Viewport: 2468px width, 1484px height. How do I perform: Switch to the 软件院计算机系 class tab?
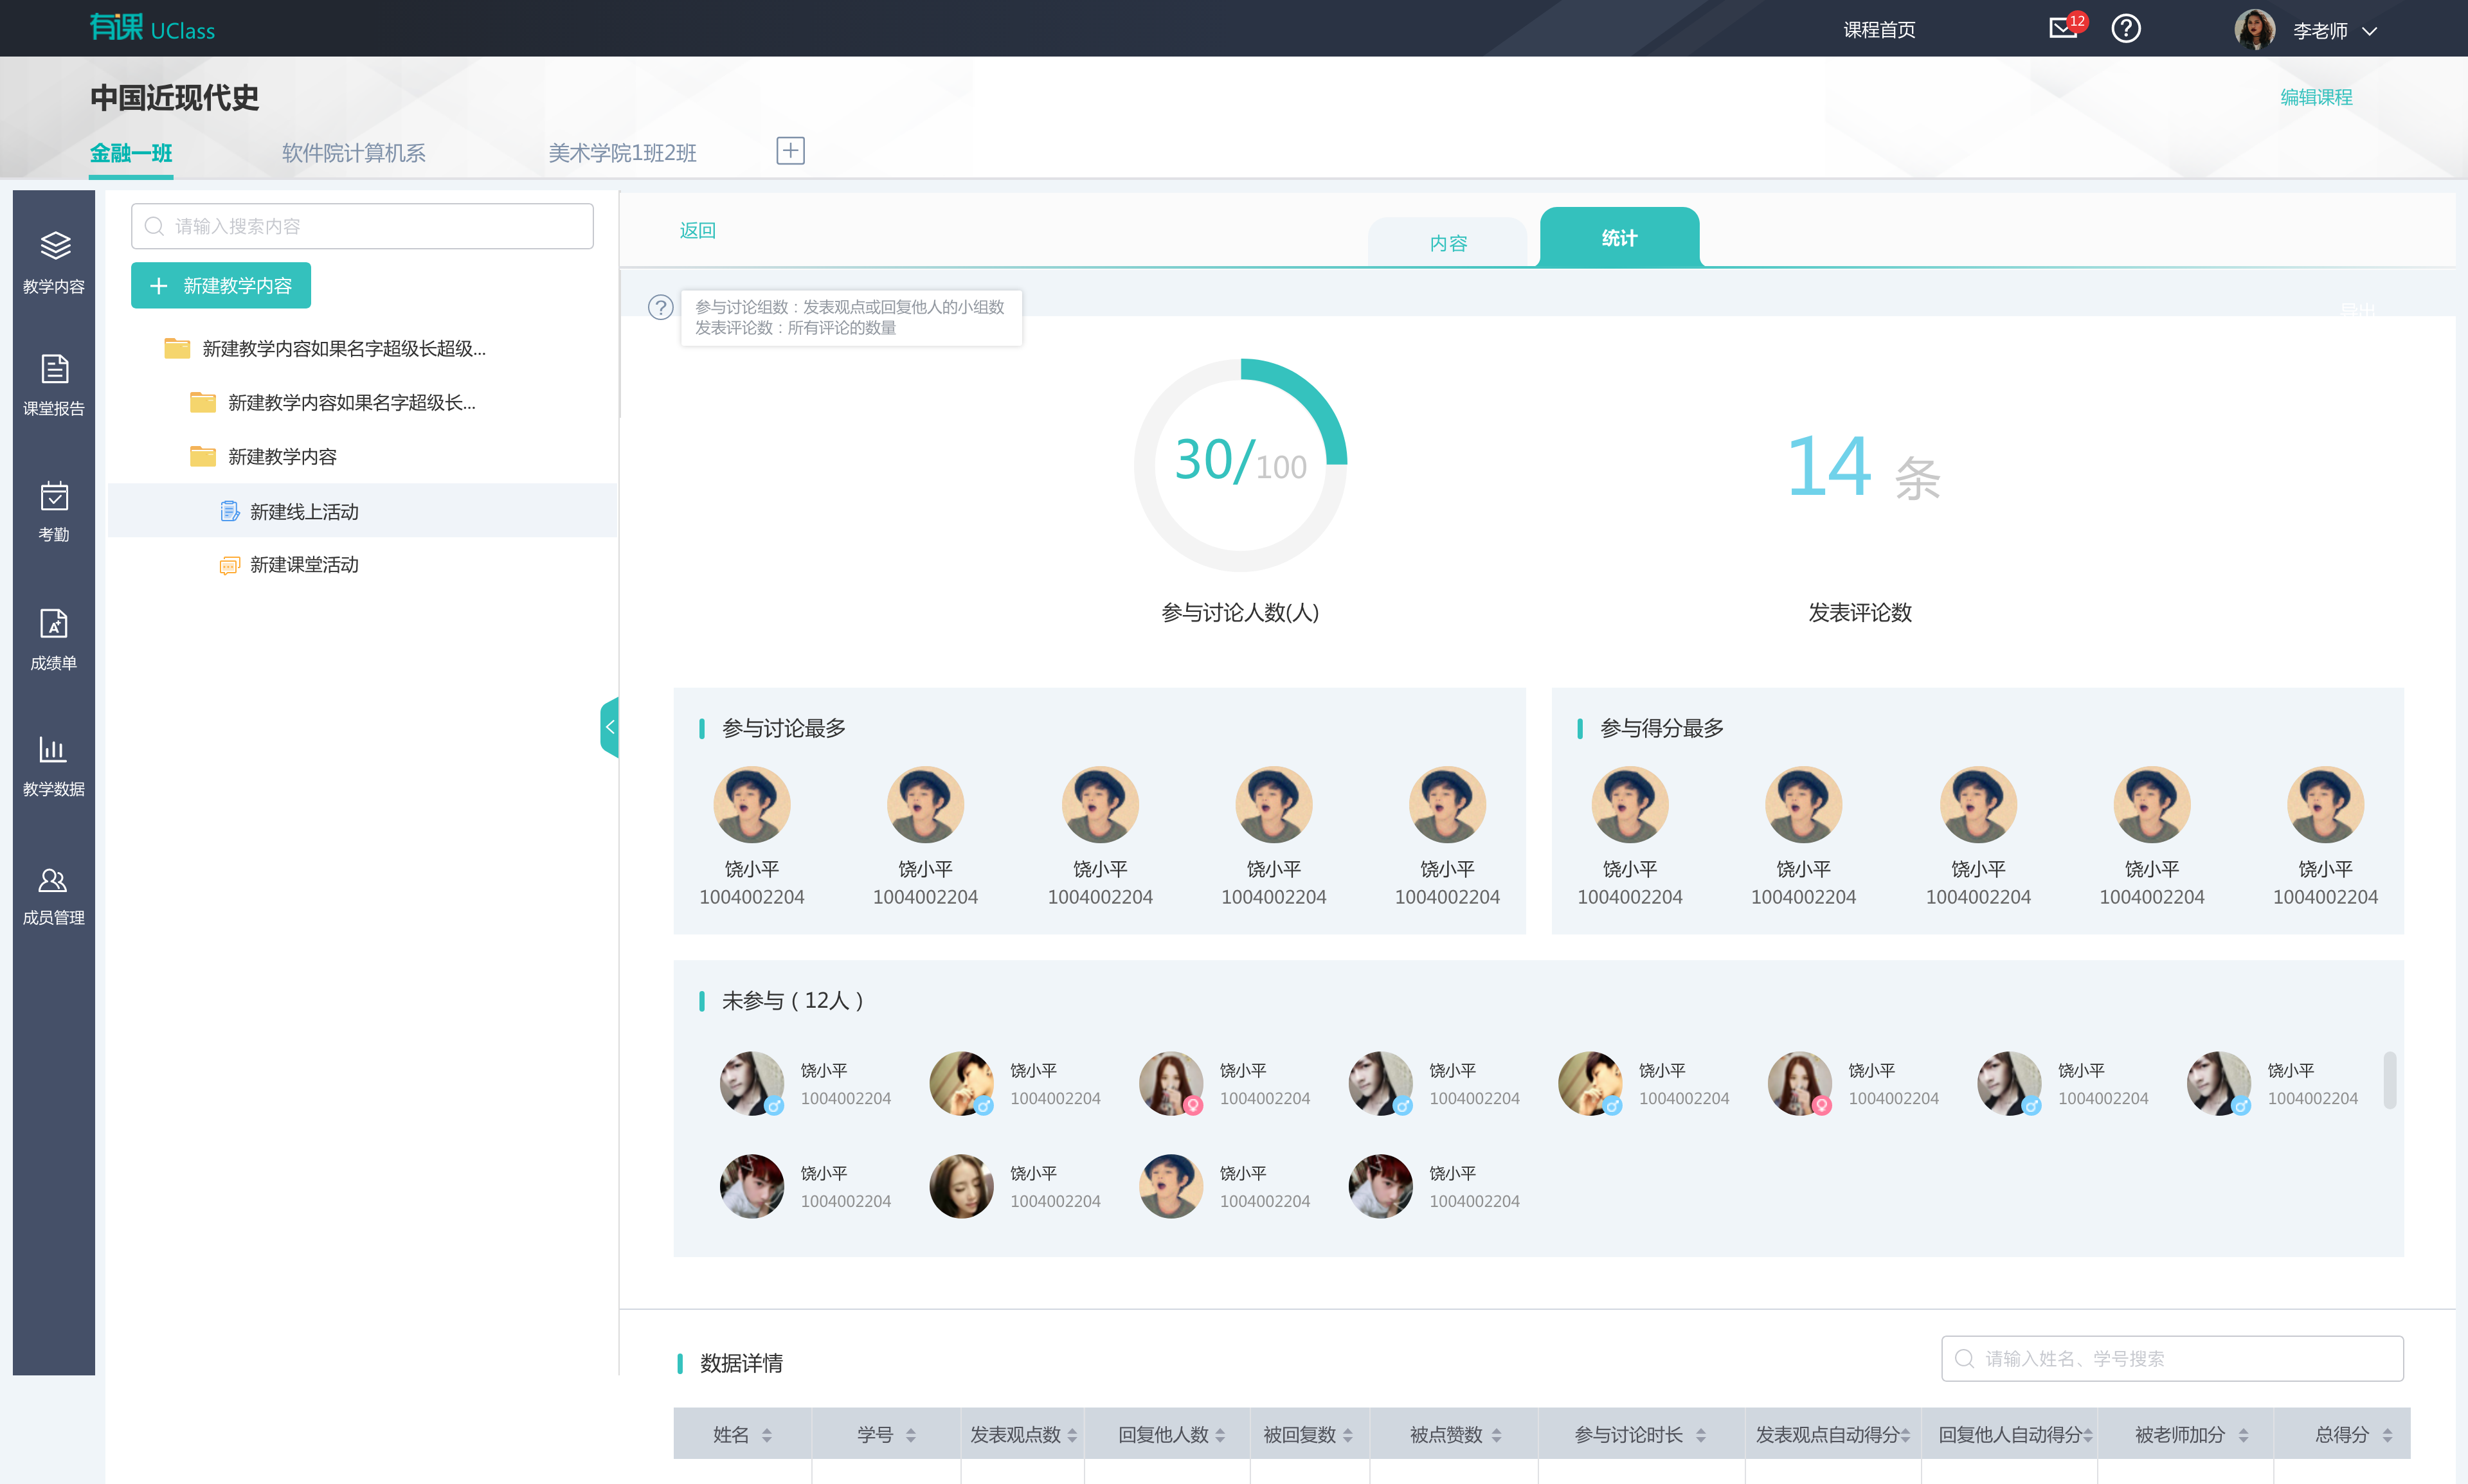(353, 153)
